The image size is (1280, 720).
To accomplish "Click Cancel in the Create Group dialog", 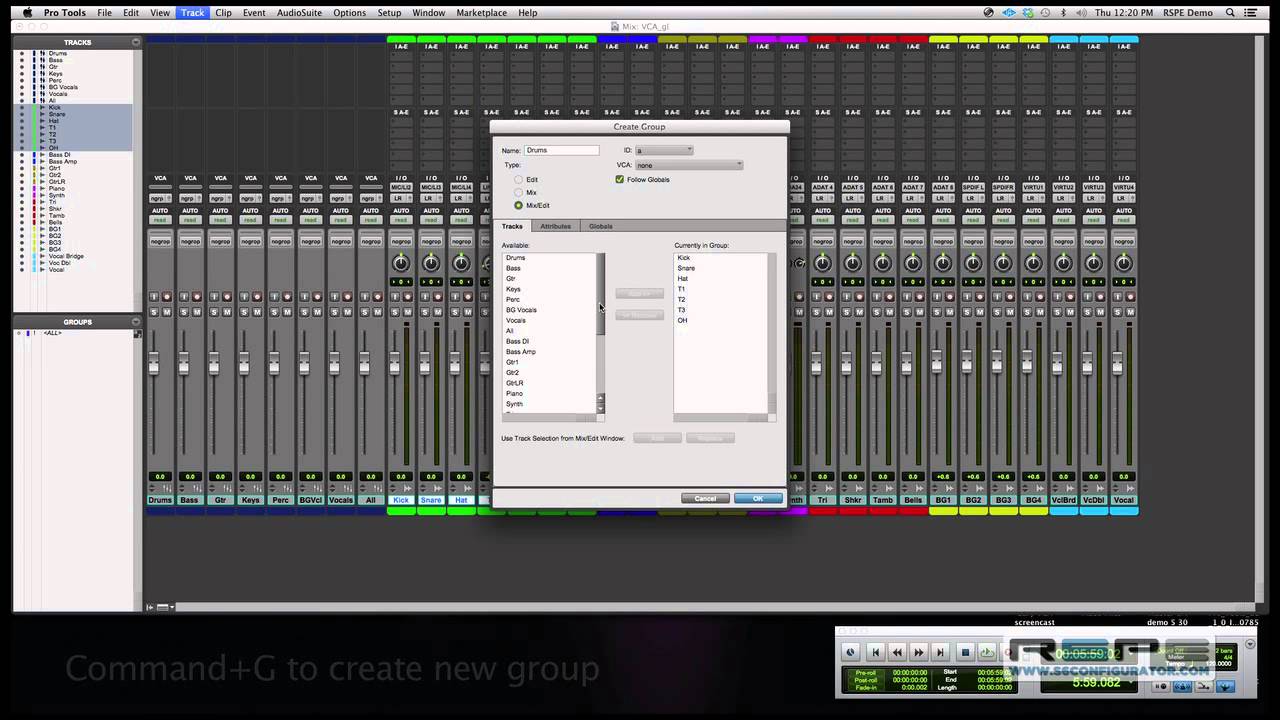I will 705,498.
